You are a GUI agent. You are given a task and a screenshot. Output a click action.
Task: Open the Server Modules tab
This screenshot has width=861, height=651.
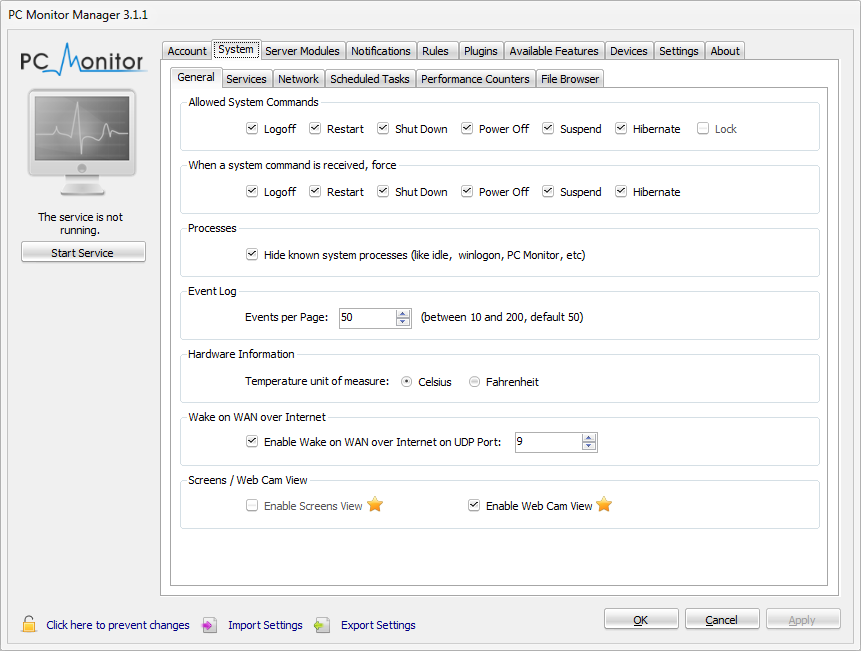(x=302, y=51)
